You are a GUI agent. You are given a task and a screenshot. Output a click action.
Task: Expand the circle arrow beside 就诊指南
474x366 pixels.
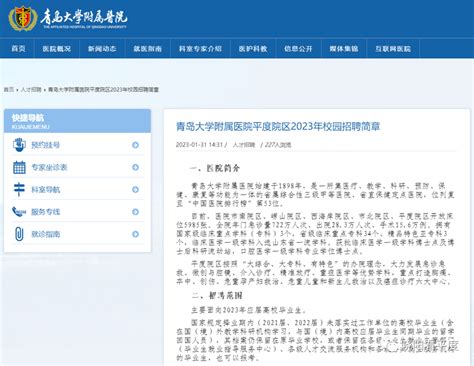135,234
